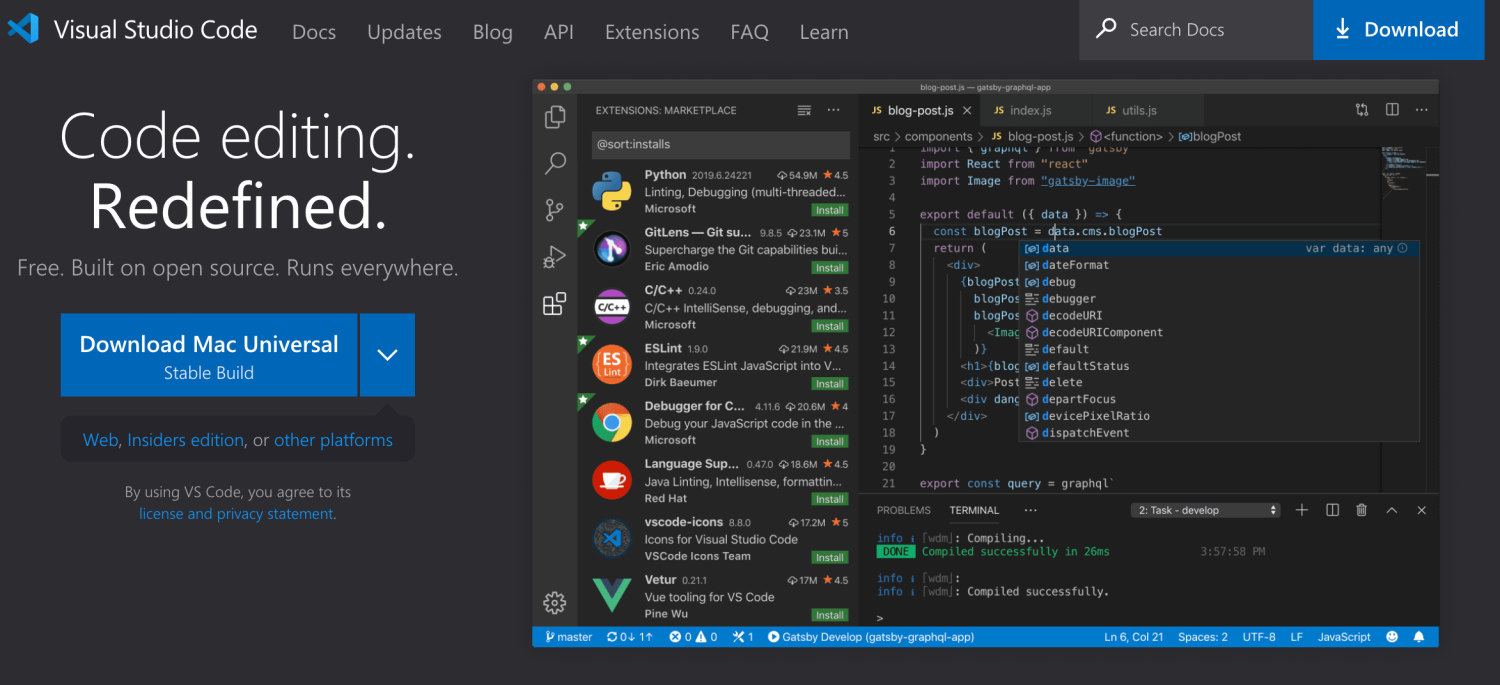Open the Explorer files icon in activity bar
The image size is (1500, 685).
[555, 117]
